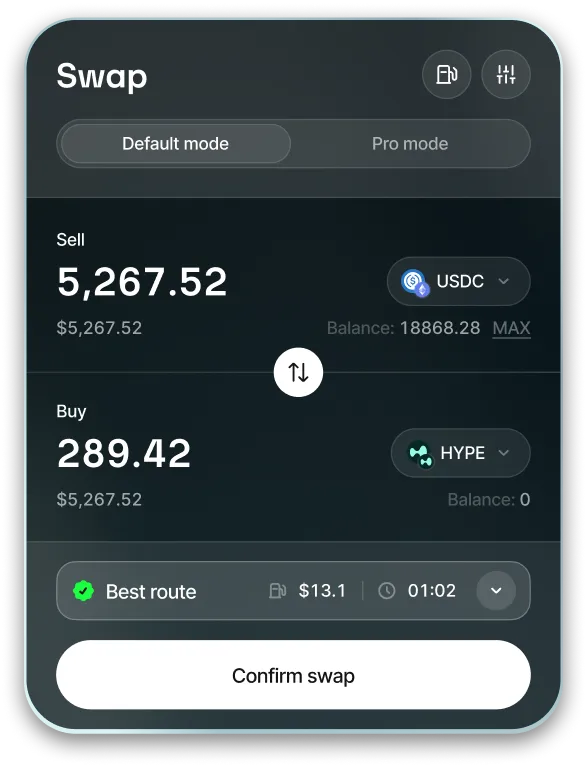Click the USDC balance value 18868.28
This screenshot has height=765, width=587.
440,328
